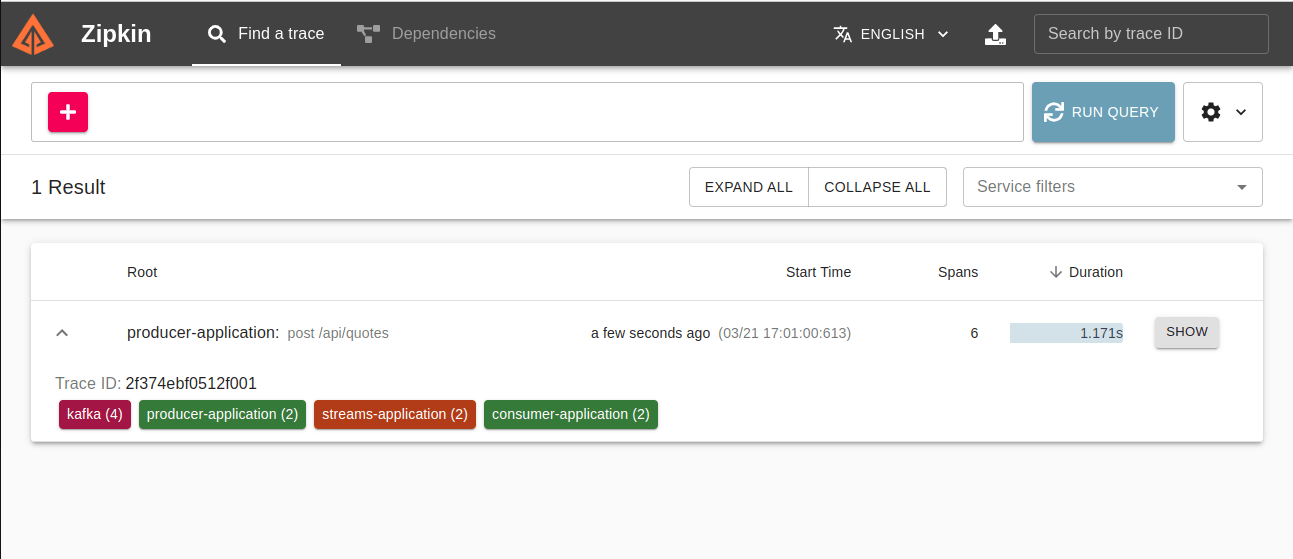1293x559 pixels.
Task: Click the COLLAPSE ALL button
Action: pyautogui.click(x=877, y=187)
